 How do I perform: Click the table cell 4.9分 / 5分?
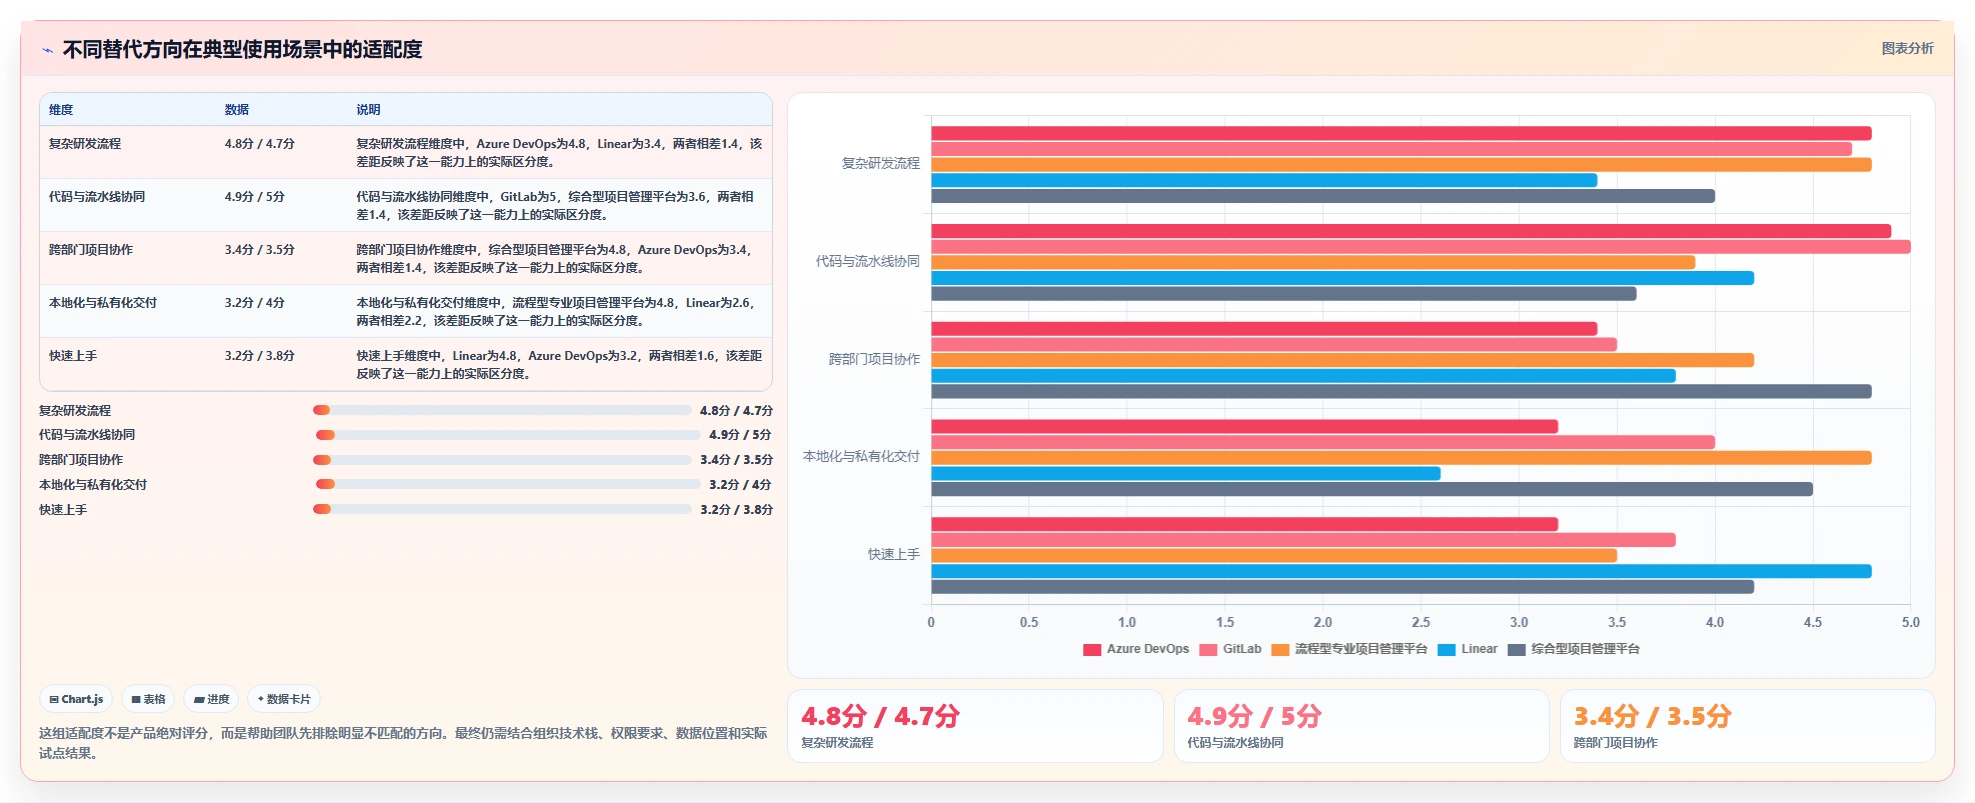pos(255,197)
